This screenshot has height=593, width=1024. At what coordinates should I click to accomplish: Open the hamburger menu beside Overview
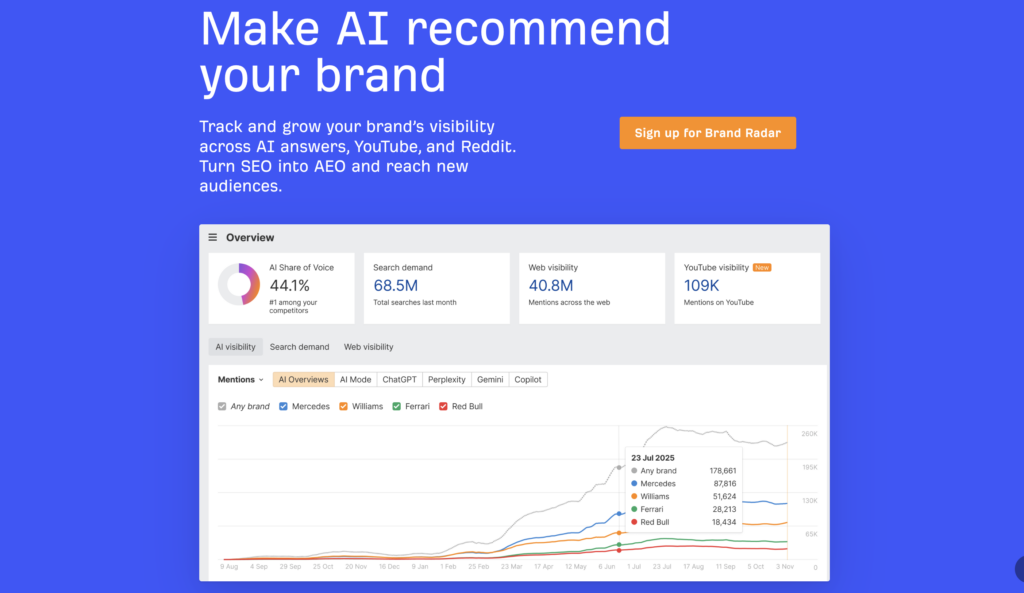pos(212,237)
